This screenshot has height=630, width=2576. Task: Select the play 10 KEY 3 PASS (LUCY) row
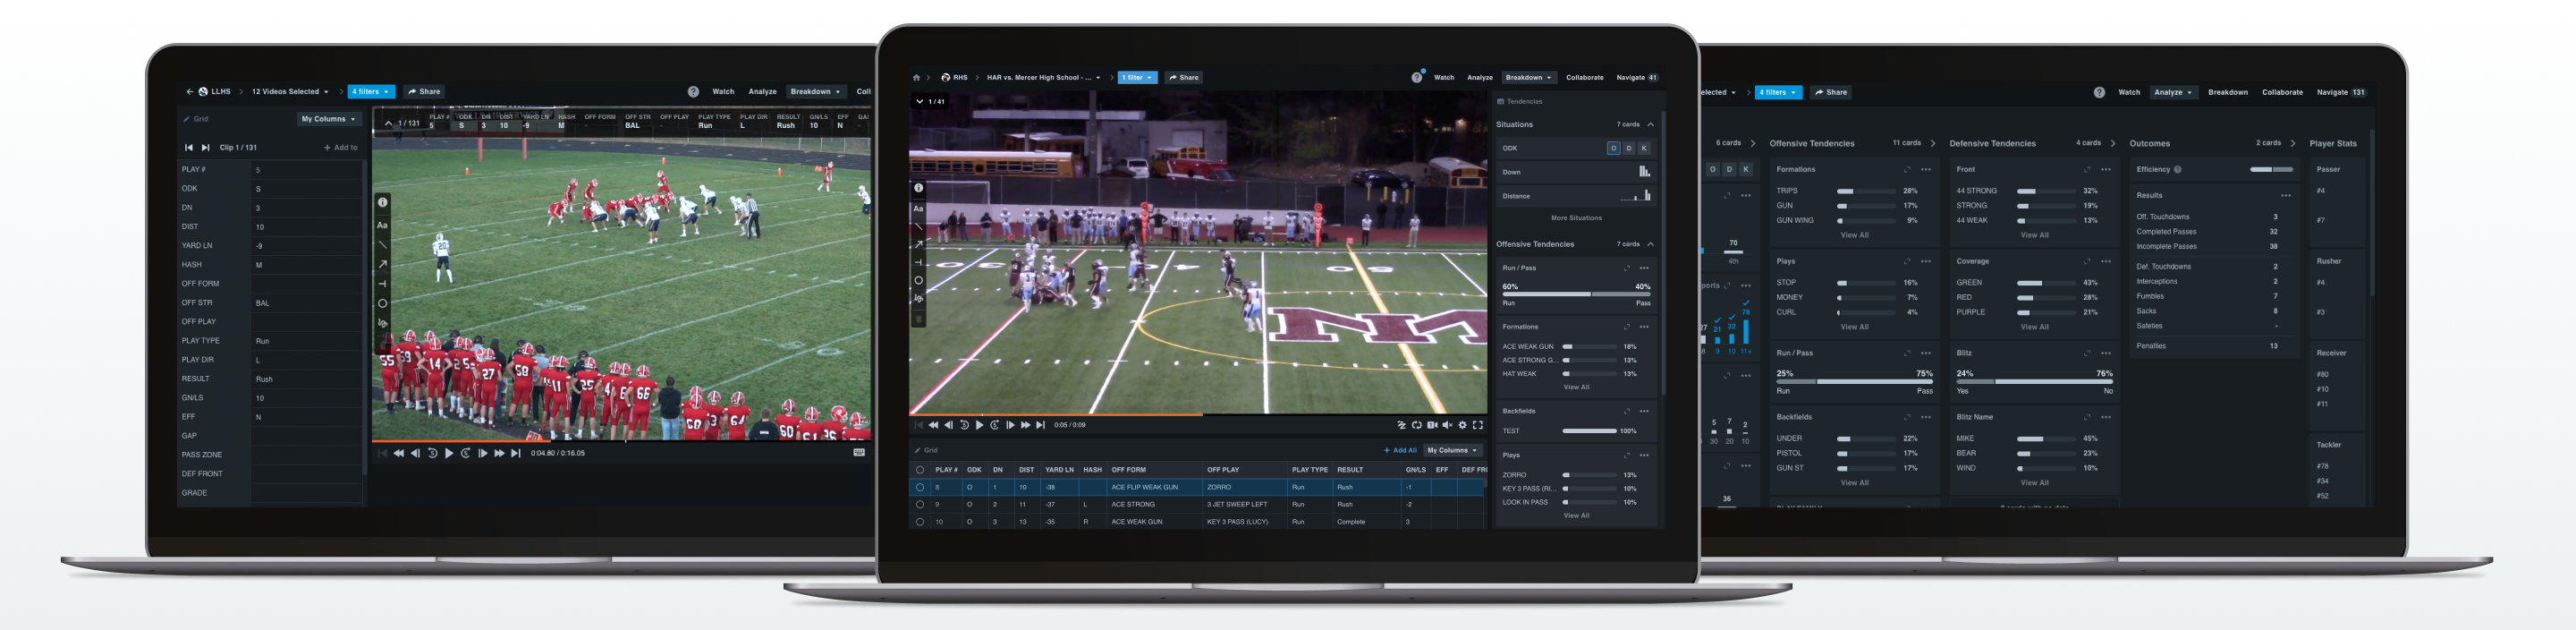point(1200,522)
